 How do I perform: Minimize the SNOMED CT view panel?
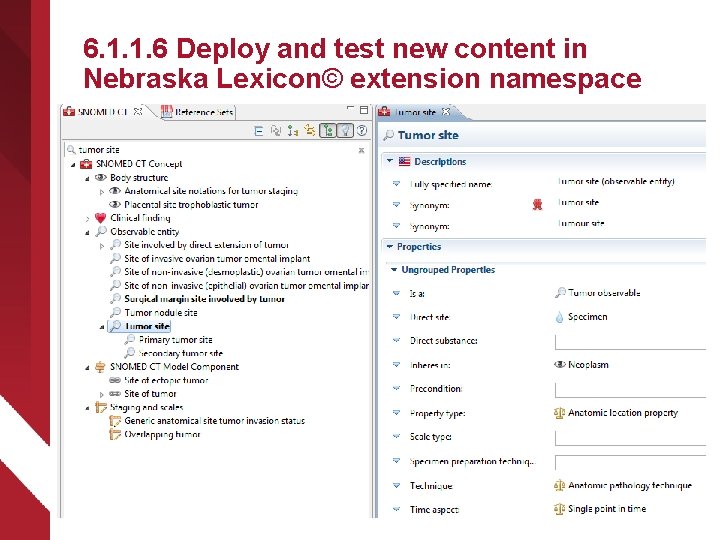[350, 108]
